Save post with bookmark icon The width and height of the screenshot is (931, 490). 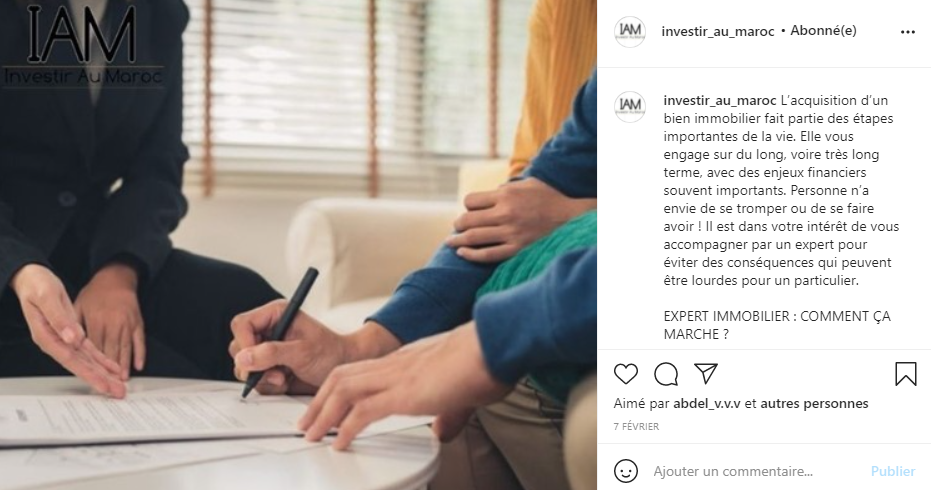[906, 374]
